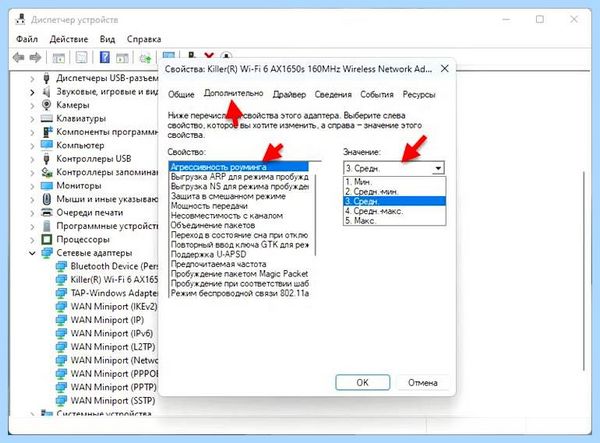Select Несовместимость с каналом property

coord(227,216)
